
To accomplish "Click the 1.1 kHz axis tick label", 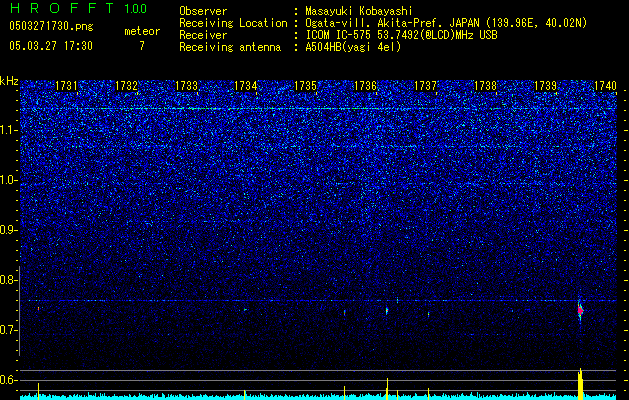I will point(9,130).
